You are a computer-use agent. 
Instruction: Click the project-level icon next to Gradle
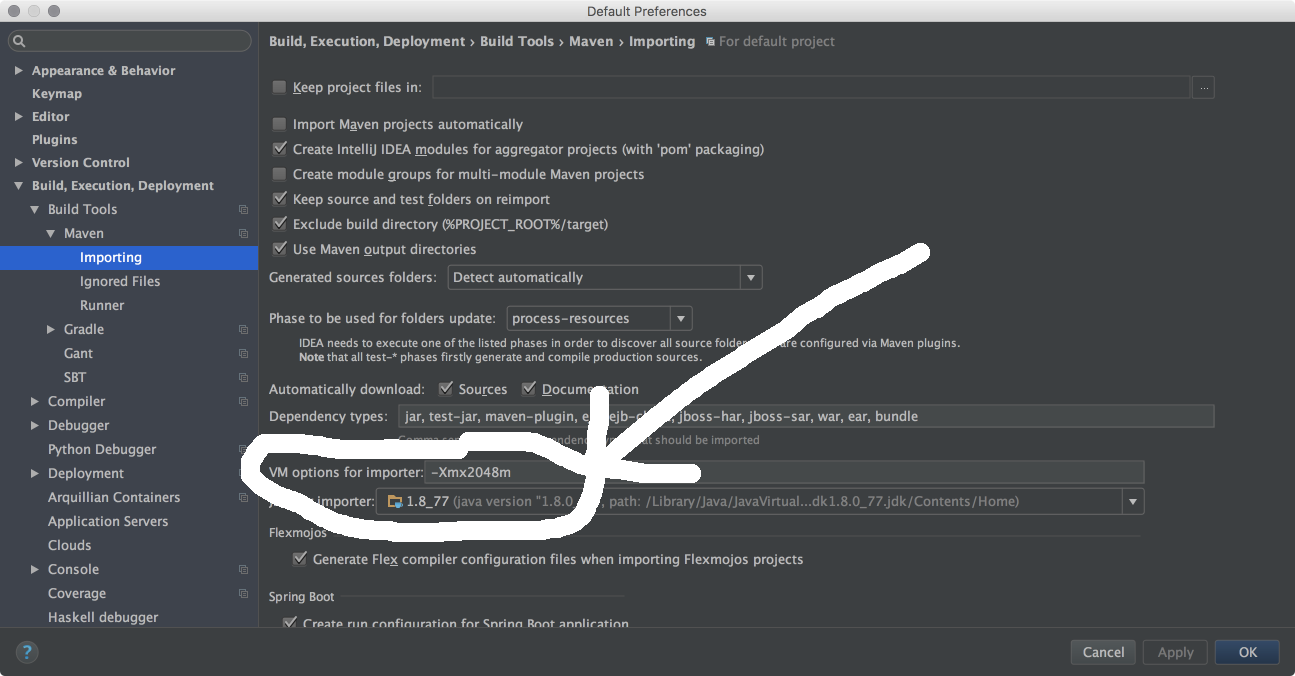[243, 330]
